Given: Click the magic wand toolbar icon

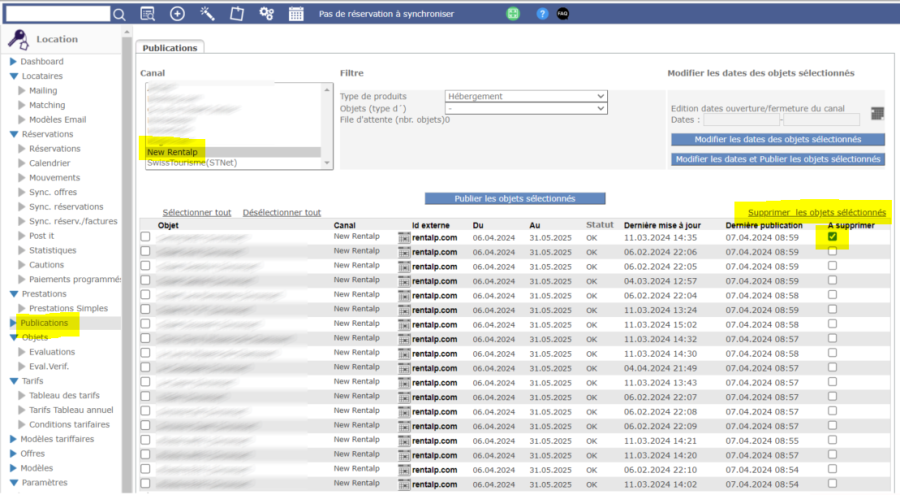Looking at the screenshot, I should pos(207,14).
